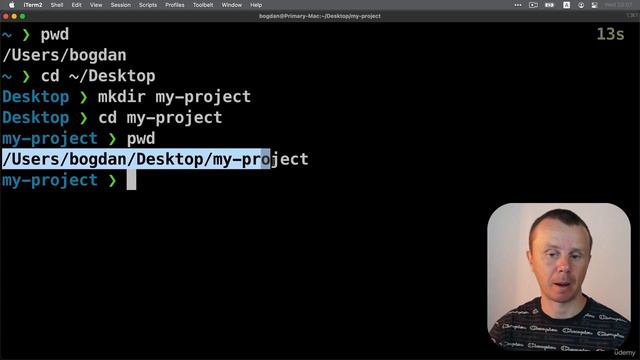Open the Help menu

(256, 5)
